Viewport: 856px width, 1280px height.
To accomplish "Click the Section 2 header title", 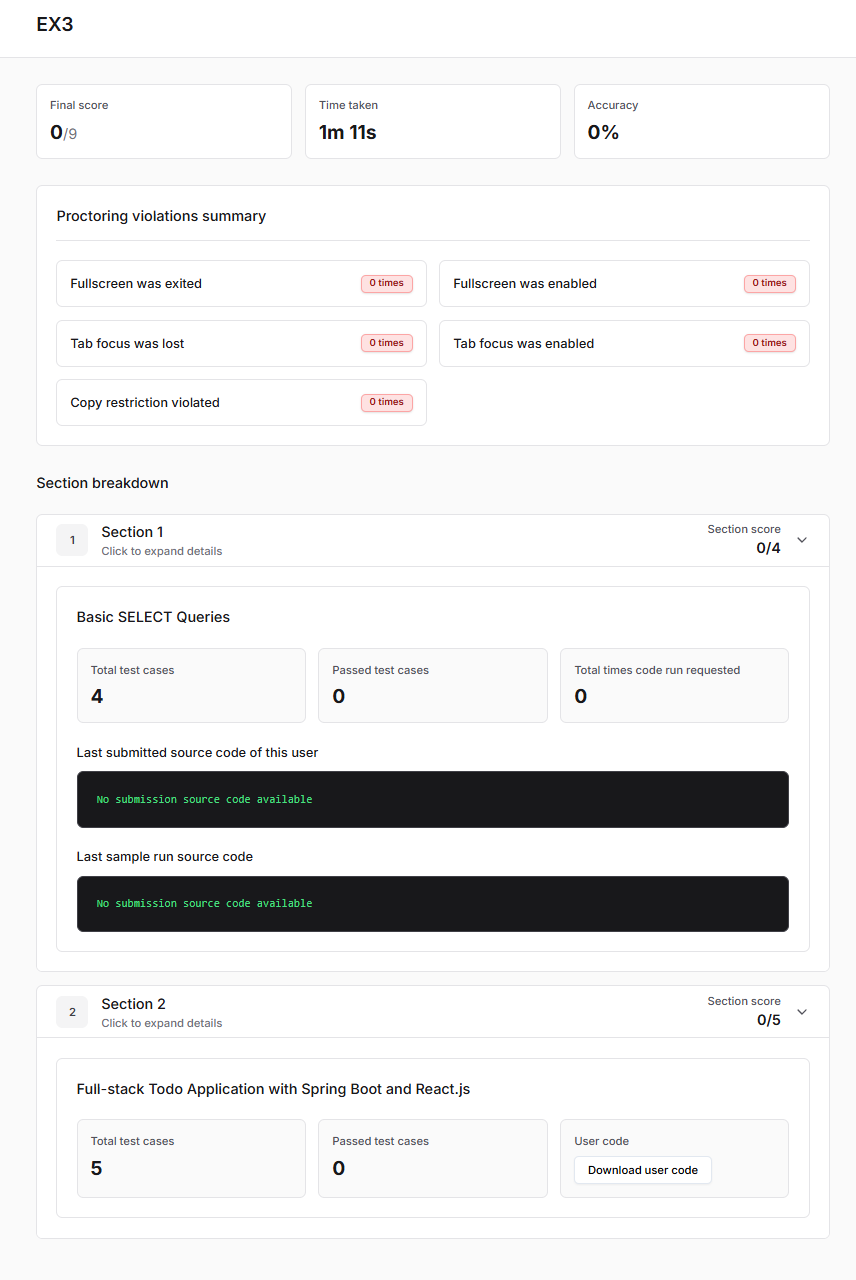I will click(133, 1004).
